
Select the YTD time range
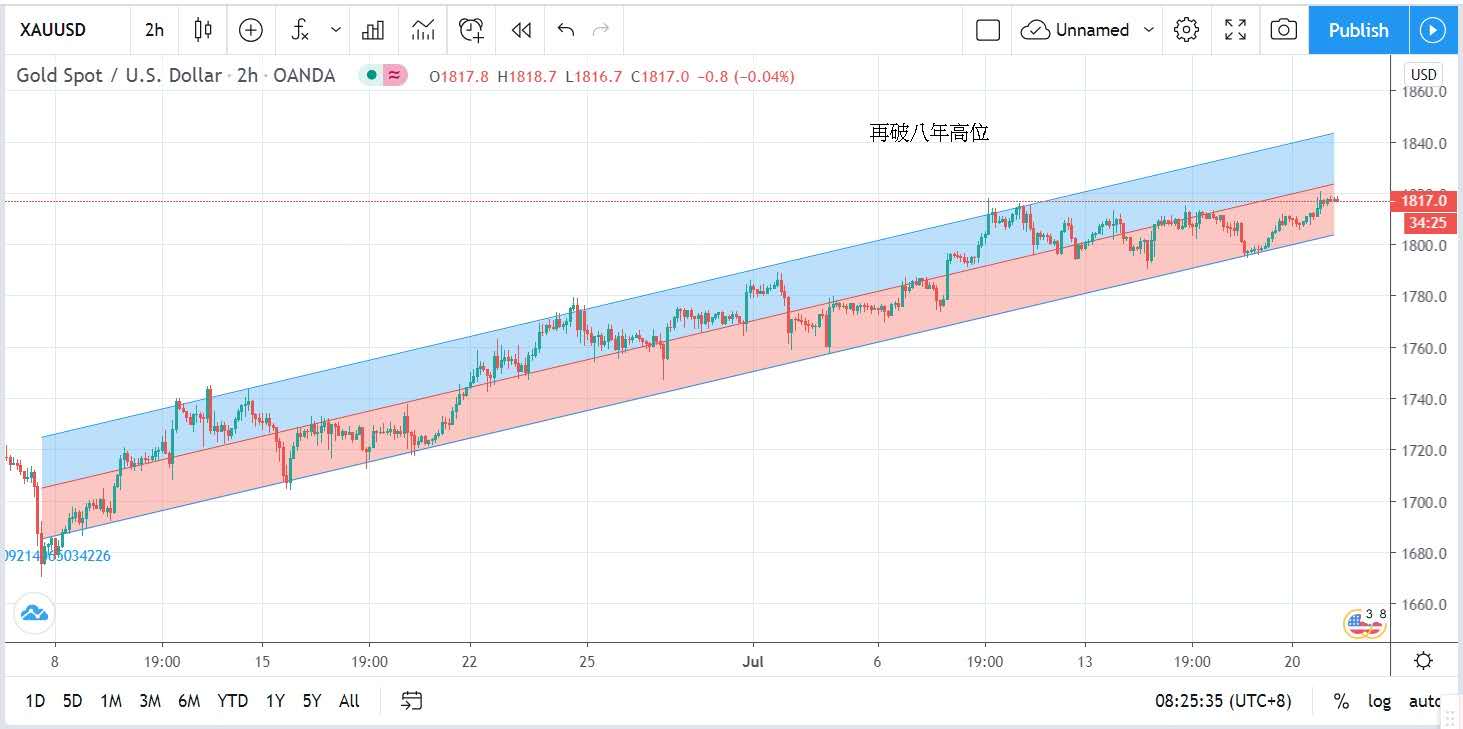point(232,701)
